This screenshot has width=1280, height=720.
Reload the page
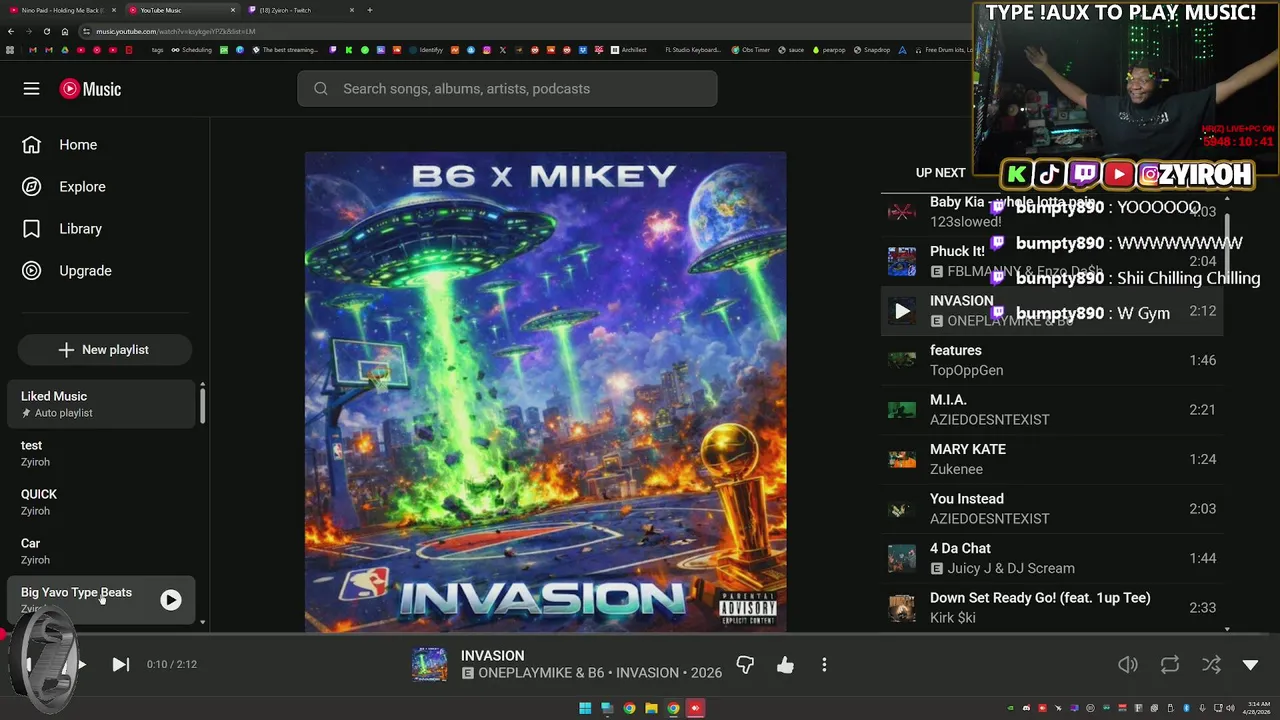point(46,31)
